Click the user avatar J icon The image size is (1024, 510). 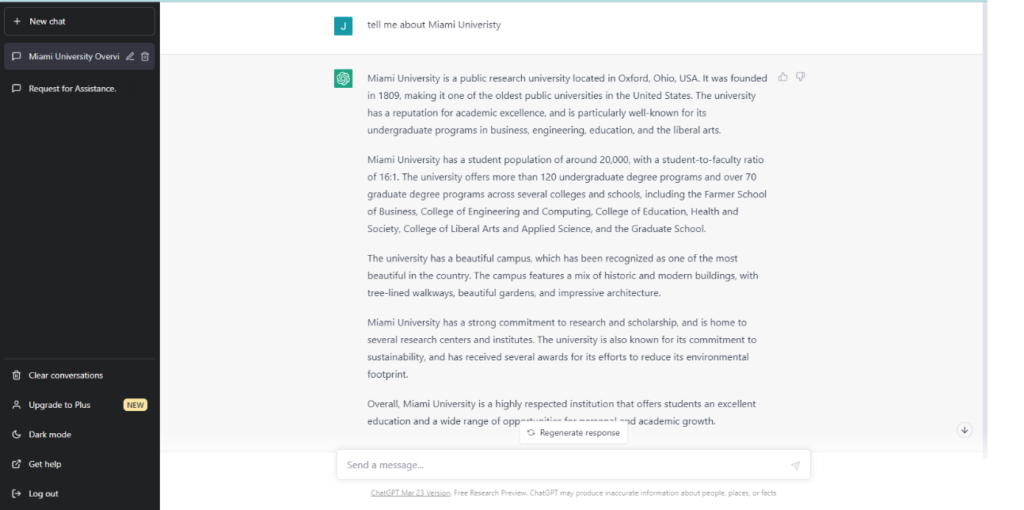pos(343,25)
